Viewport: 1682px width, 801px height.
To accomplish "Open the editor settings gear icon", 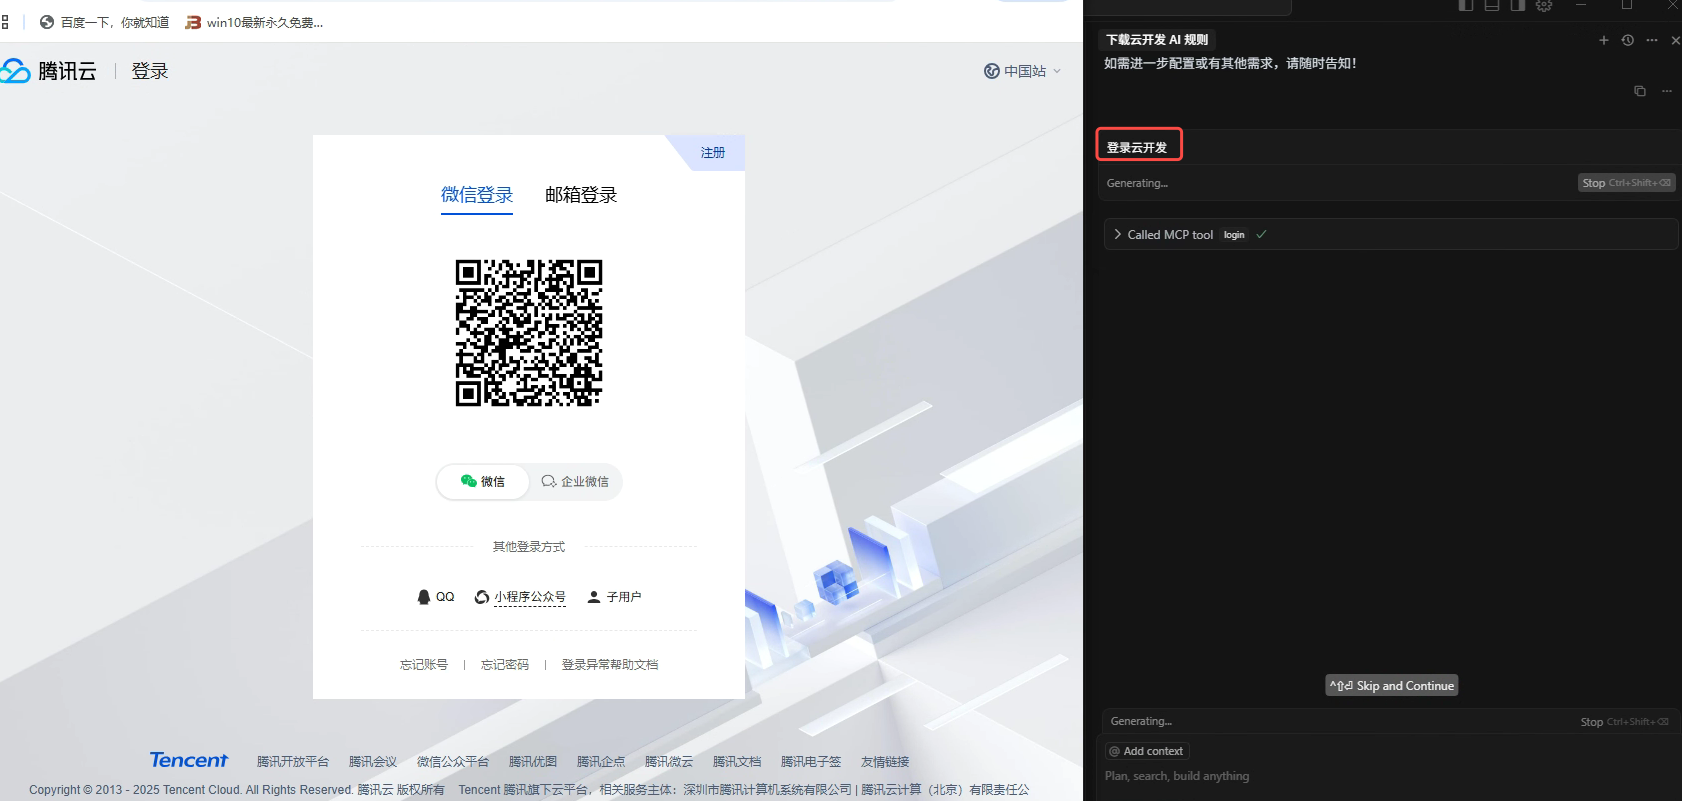I will (x=1544, y=6).
